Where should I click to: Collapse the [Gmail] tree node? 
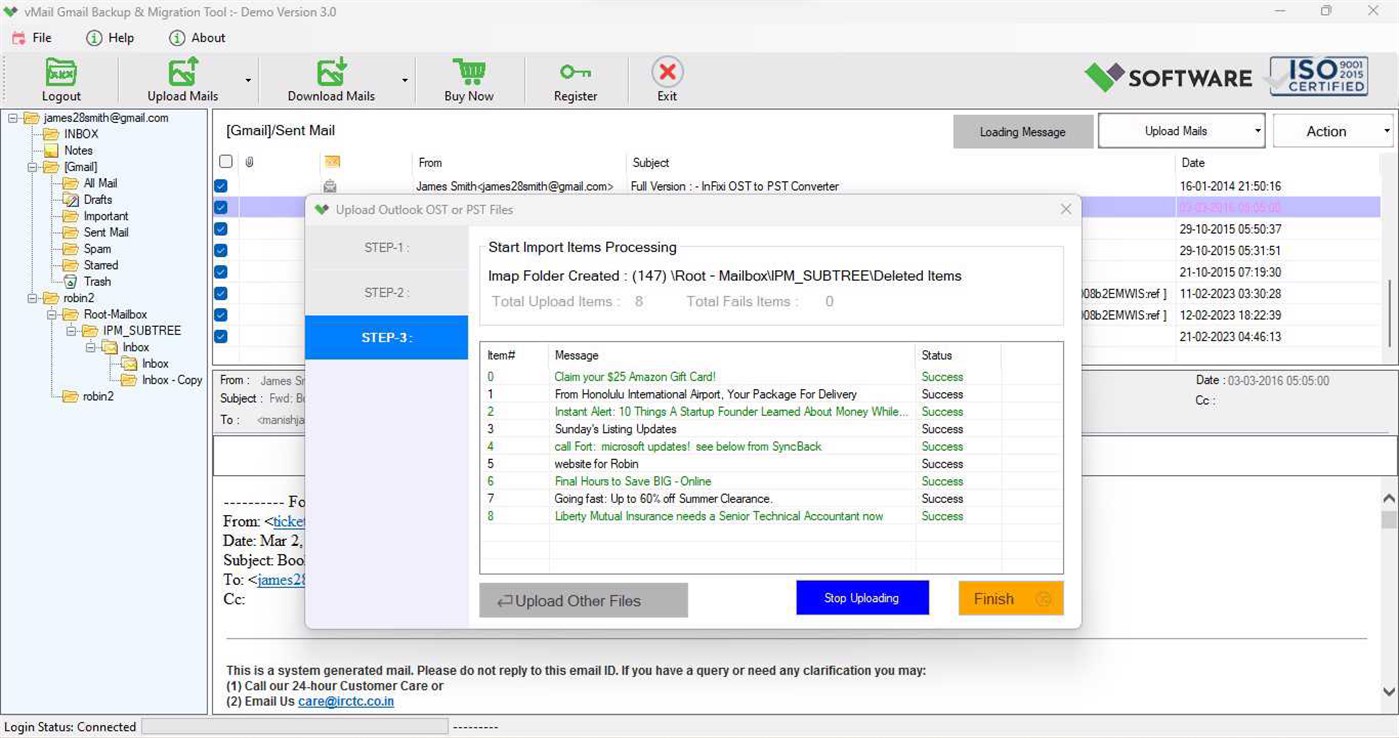pos(32,167)
